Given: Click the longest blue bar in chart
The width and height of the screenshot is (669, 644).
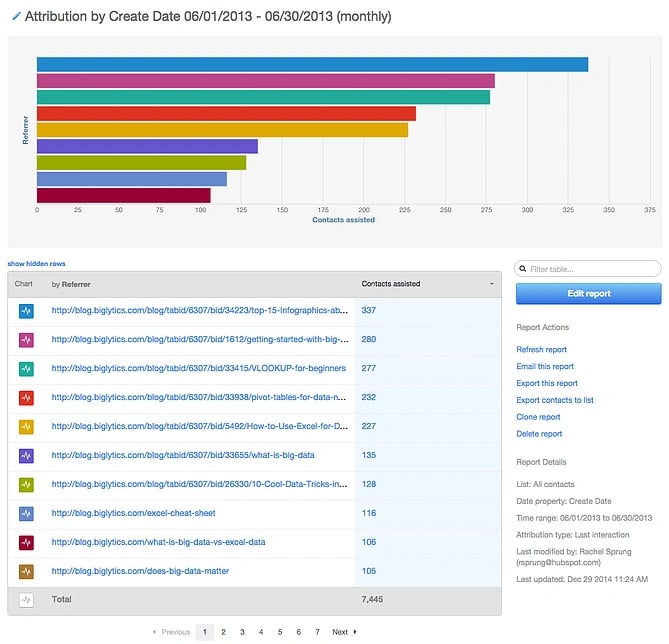Looking at the screenshot, I should tap(312, 65).
